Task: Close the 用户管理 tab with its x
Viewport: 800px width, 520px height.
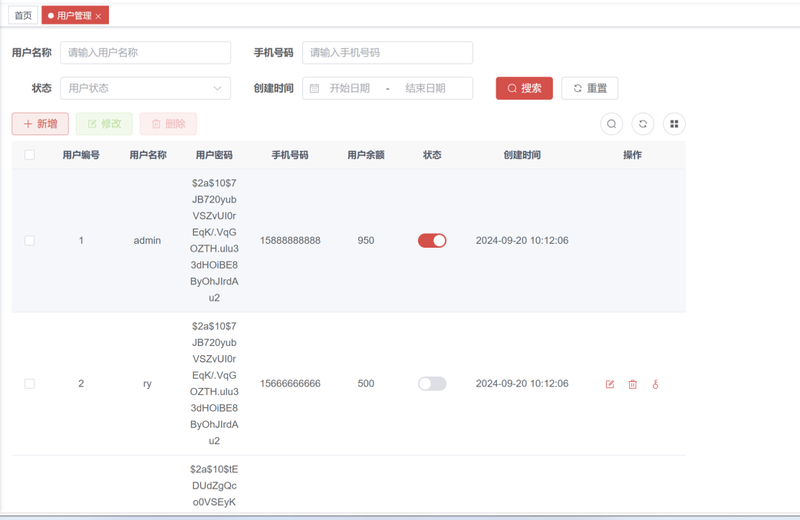Action: [99, 16]
